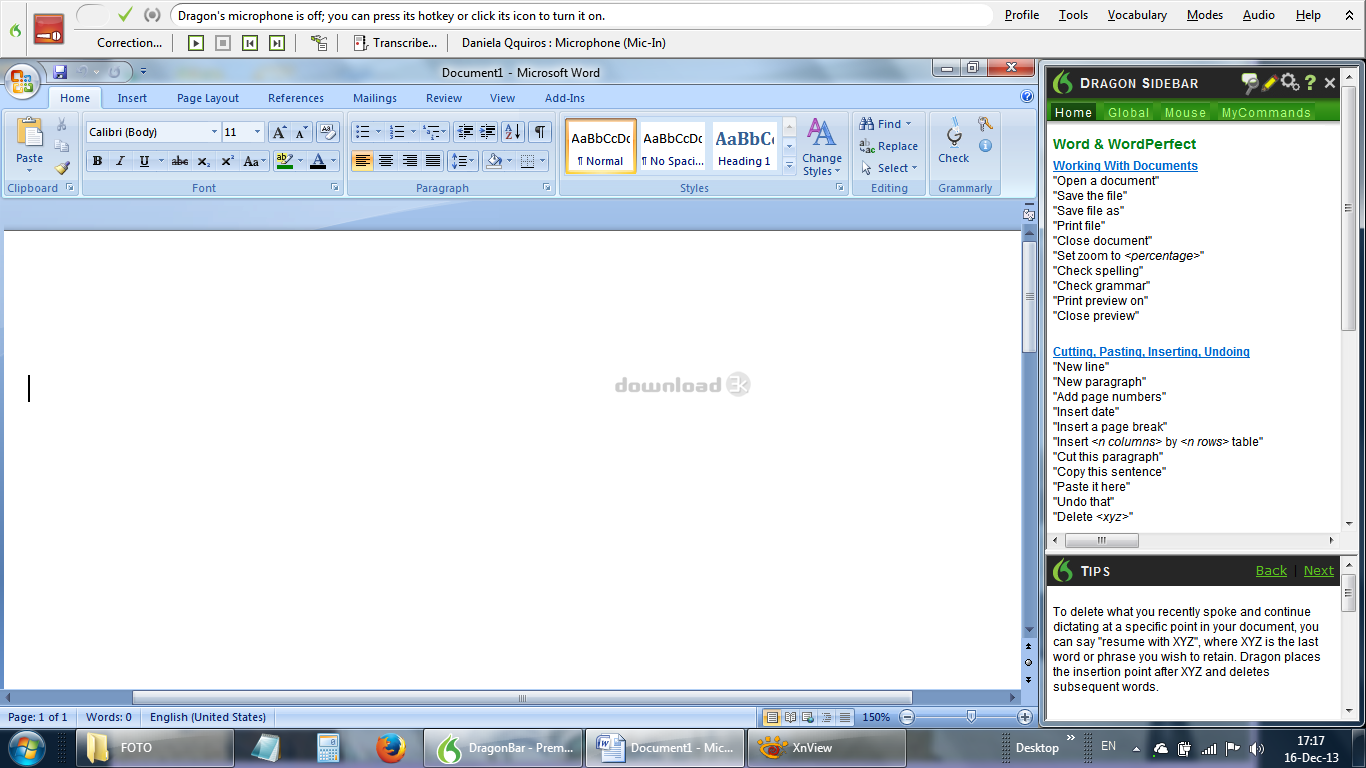Click the Office button in Word
Image resolution: width=1366 pixels, height=768 pixels.
(22, 80)
